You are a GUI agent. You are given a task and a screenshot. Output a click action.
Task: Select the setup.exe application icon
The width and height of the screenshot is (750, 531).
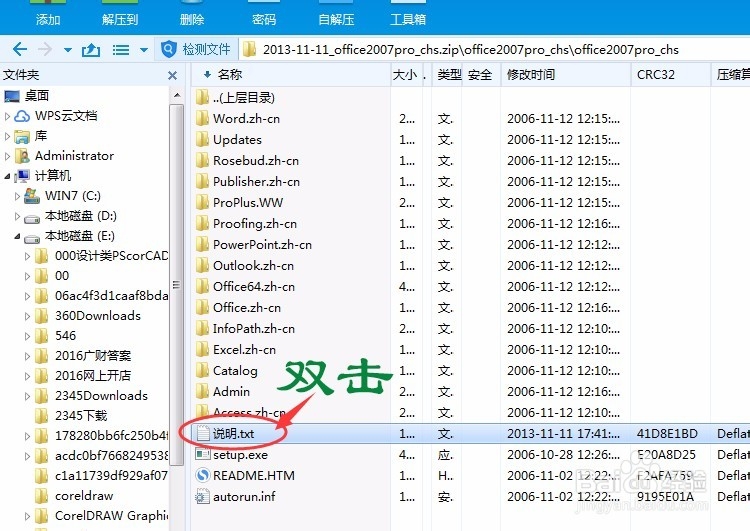[x=203, y=454]
